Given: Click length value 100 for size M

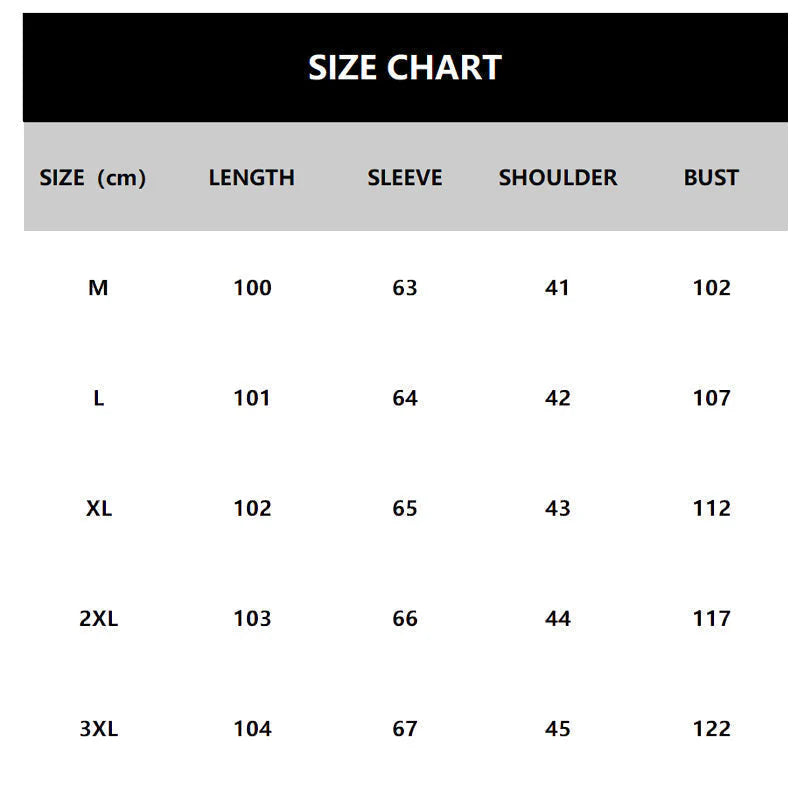Looking at the screenshot, I should (252, 288).
